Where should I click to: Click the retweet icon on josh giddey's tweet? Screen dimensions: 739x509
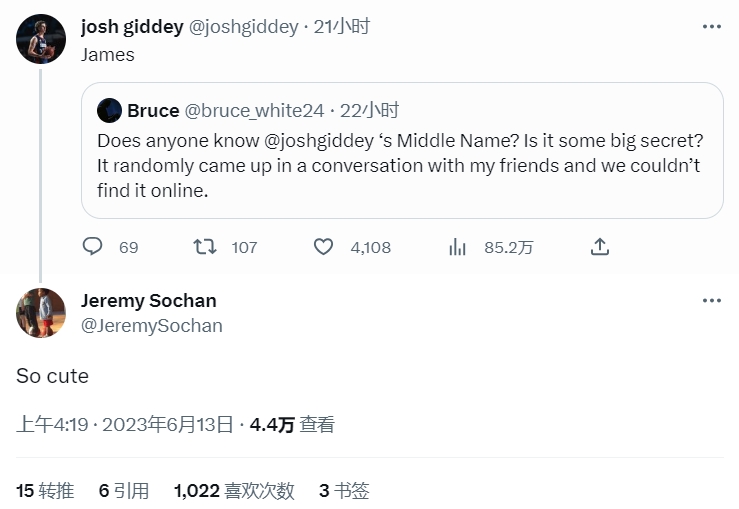coord(205,247)
